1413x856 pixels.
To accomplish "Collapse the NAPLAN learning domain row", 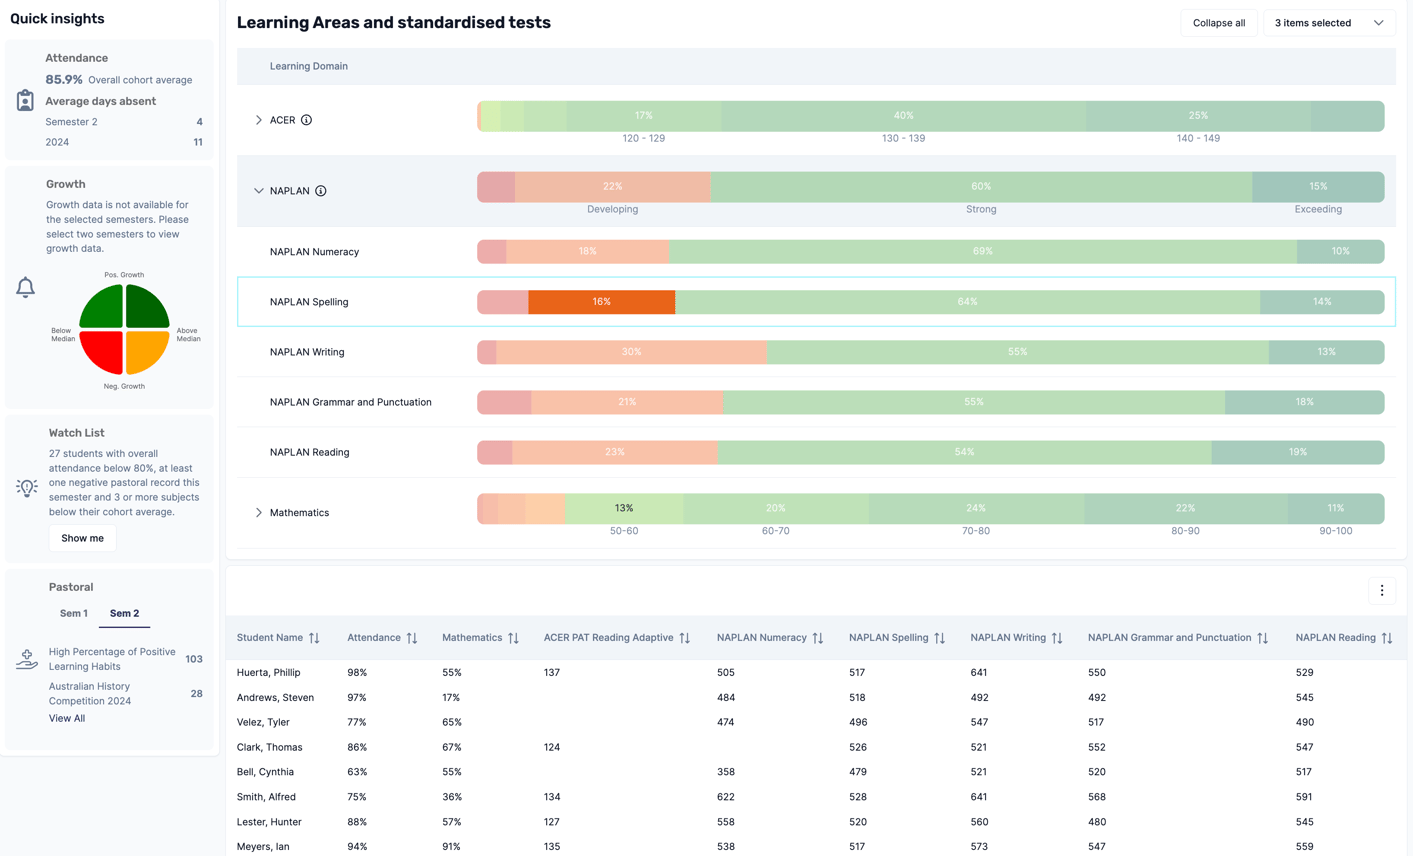I will 259,191.
